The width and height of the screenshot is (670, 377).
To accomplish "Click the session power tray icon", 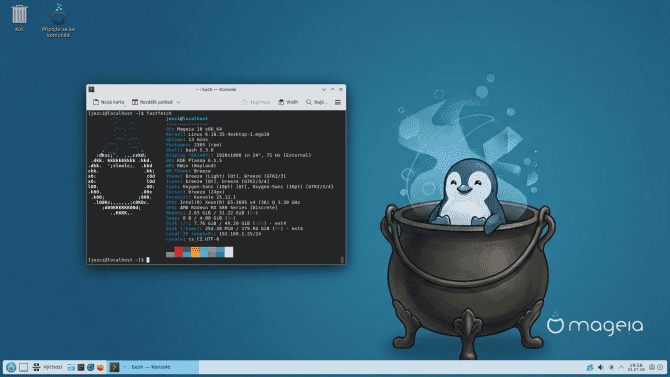I will point(652,367).
